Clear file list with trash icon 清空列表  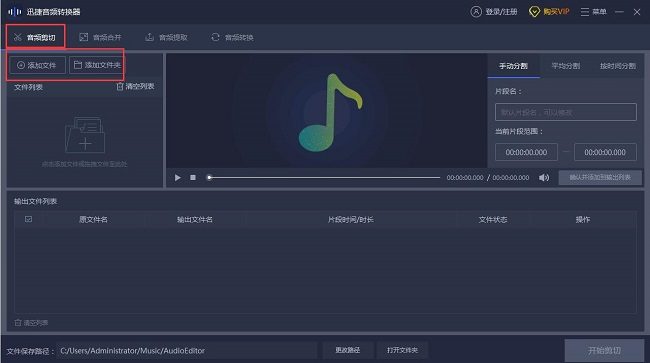(x=120, y=86)
